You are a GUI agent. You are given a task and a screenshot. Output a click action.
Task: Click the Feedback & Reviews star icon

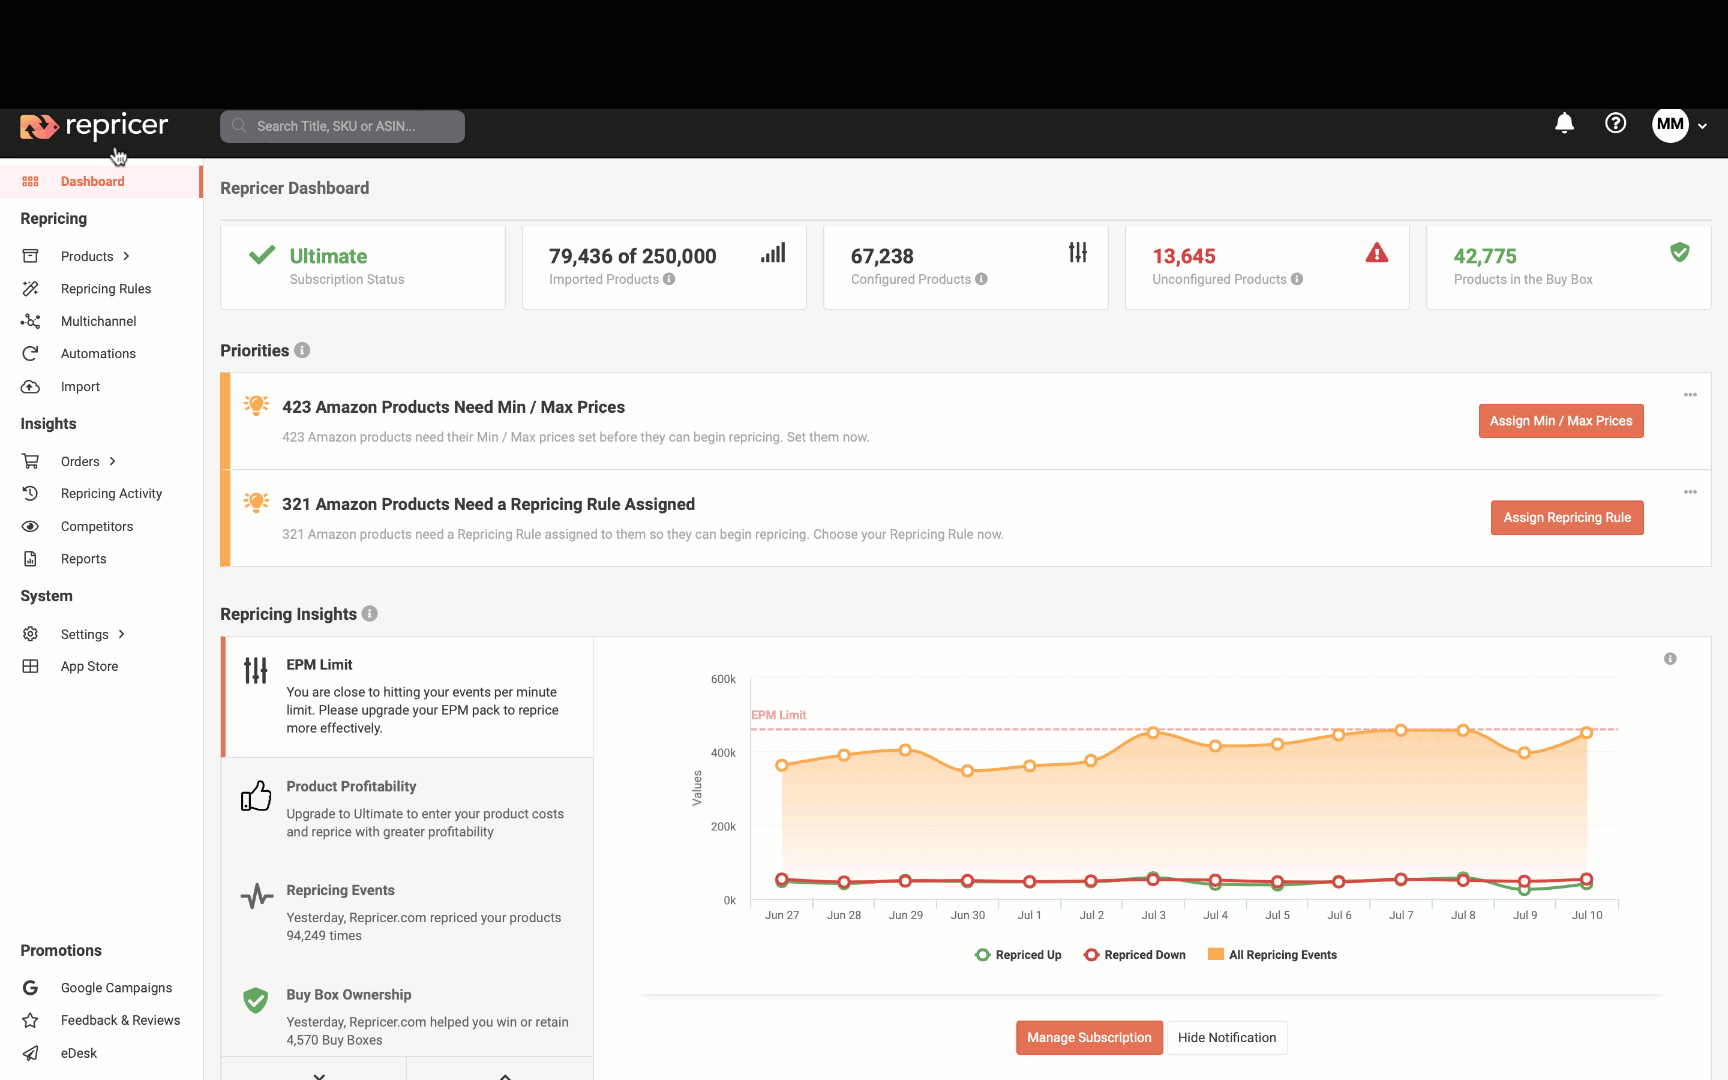[x=30, y=1020]
